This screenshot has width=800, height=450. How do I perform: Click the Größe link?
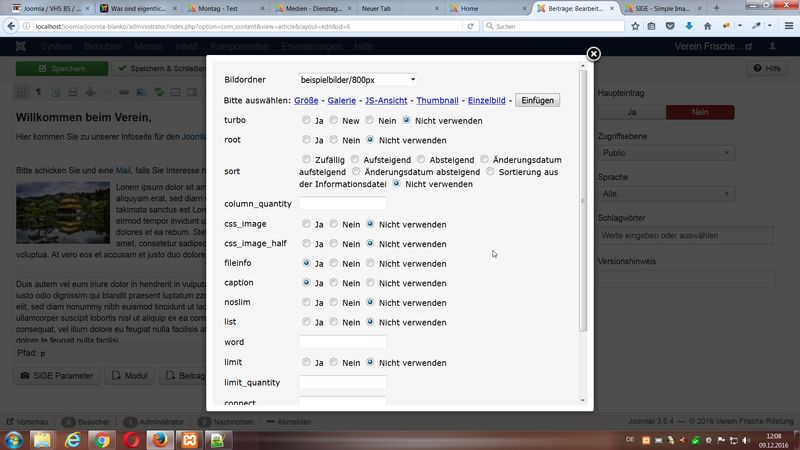306,101
